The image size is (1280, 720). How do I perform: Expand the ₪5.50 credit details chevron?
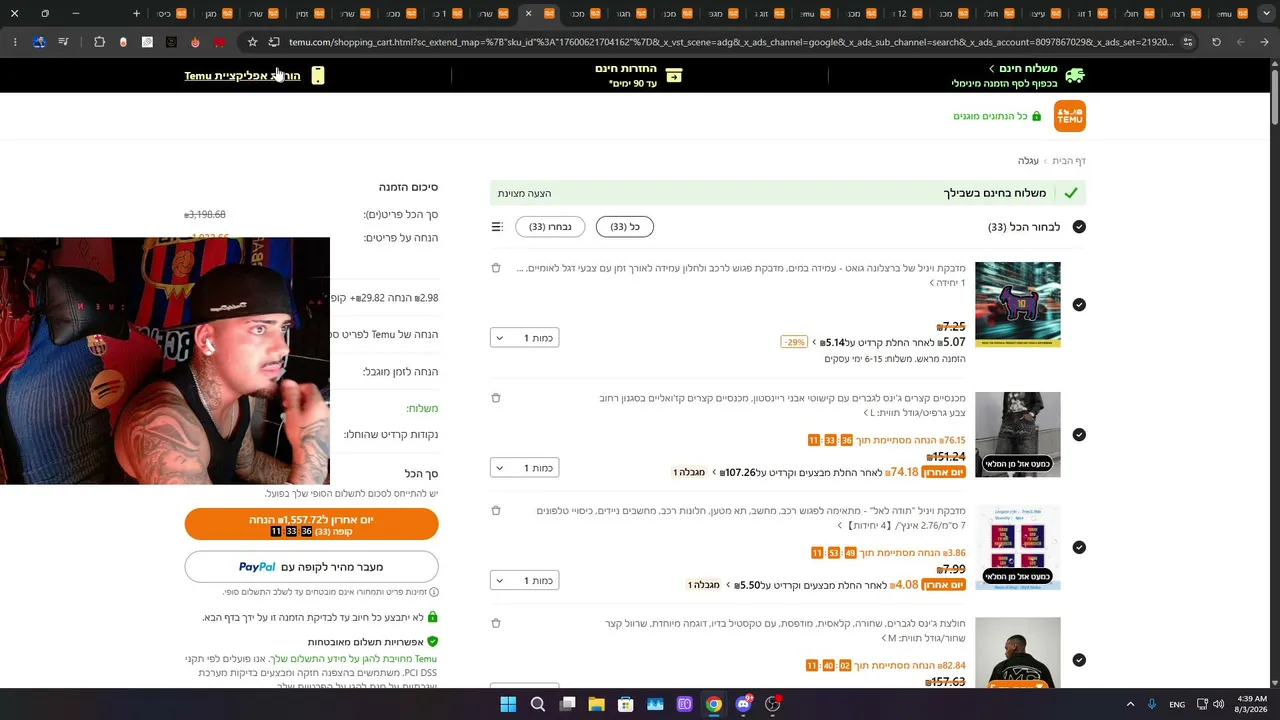(727, 585)
